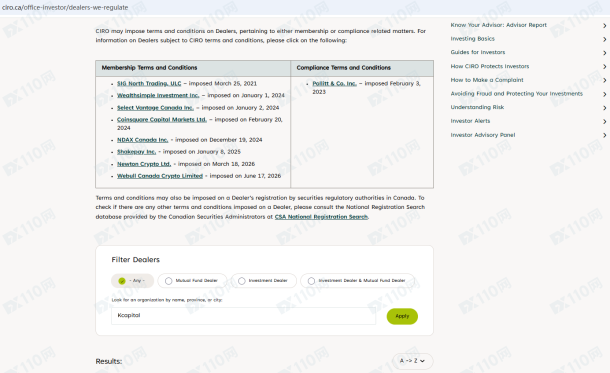610x373 pixels.
Task: Open Shakepay Inc. link
Action: (x=136, y=152)
